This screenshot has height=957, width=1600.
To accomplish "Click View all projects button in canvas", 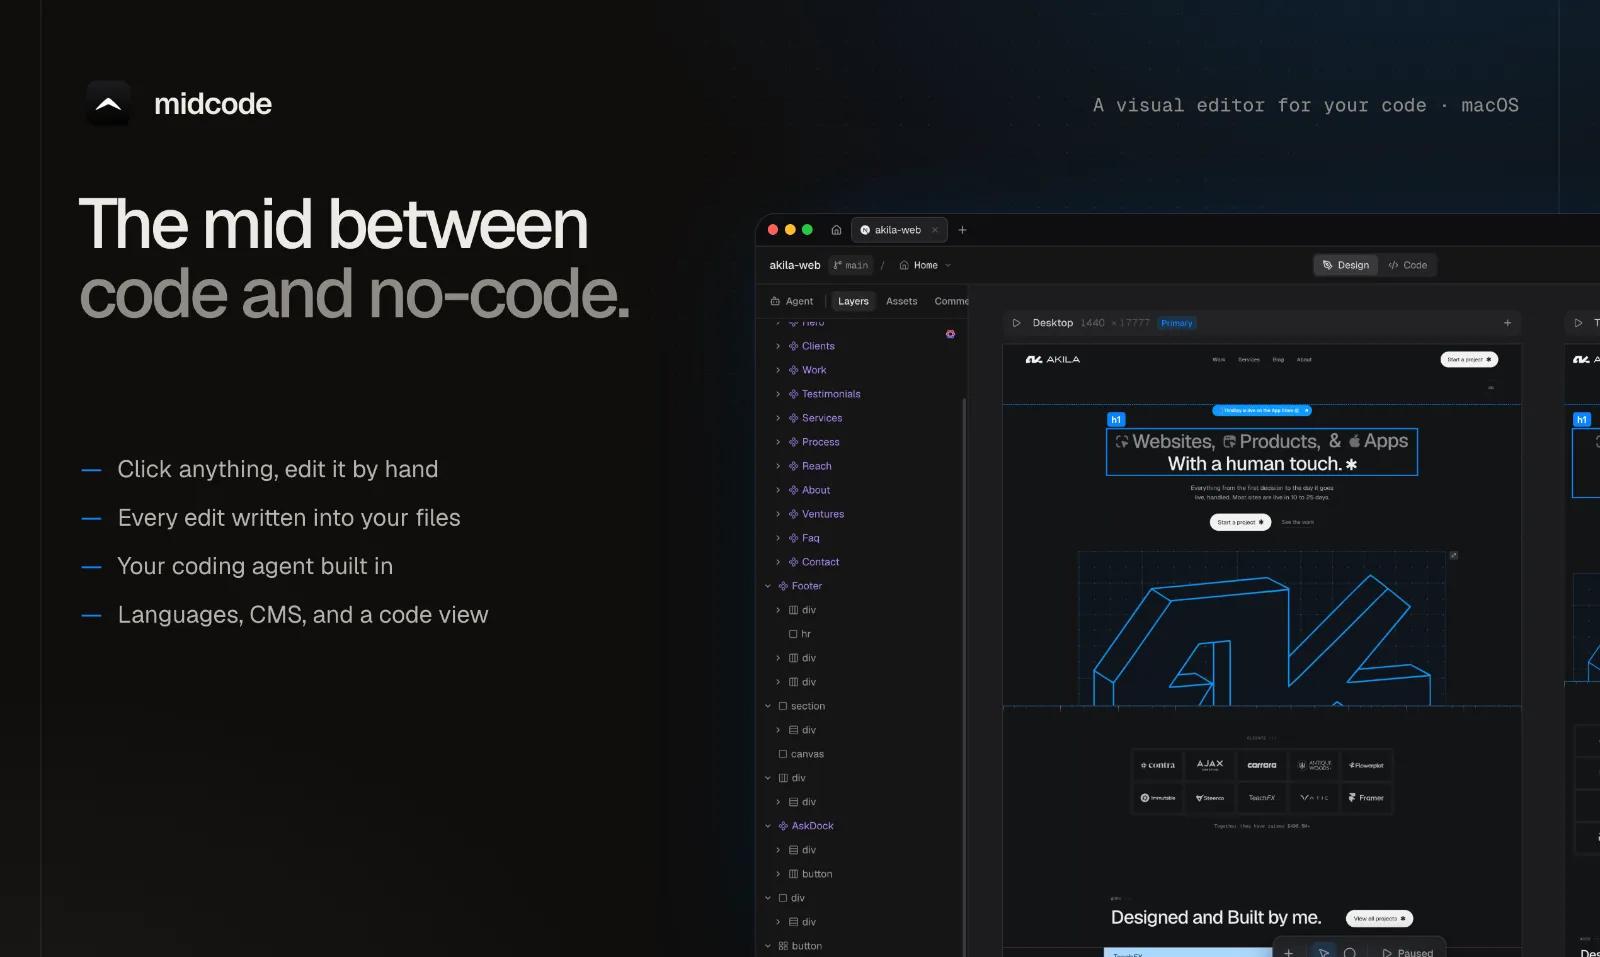I will pyautogui.click(x=1379, y=918).
